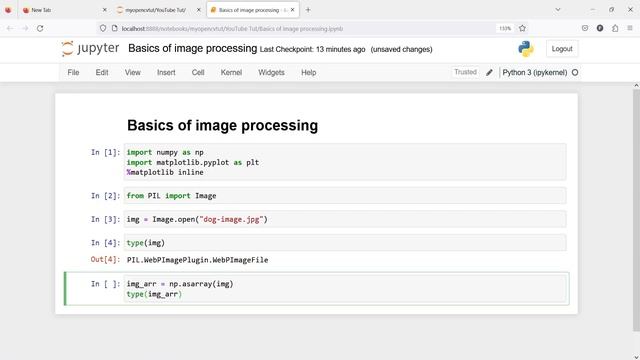Viewport: 640px width, 360px height.
Task: Click the (unsaved changes) status text
Action: (401, 49)
